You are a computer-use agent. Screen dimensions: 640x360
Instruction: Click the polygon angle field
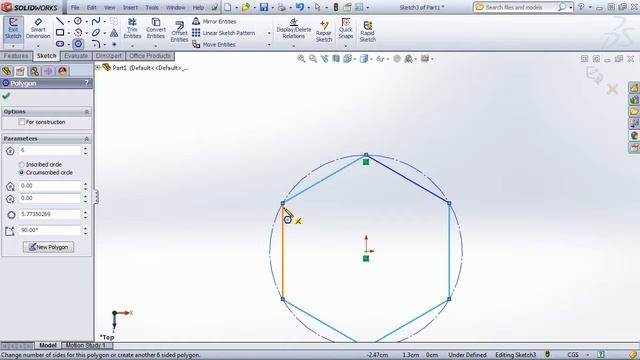click(x=50, y=230)
